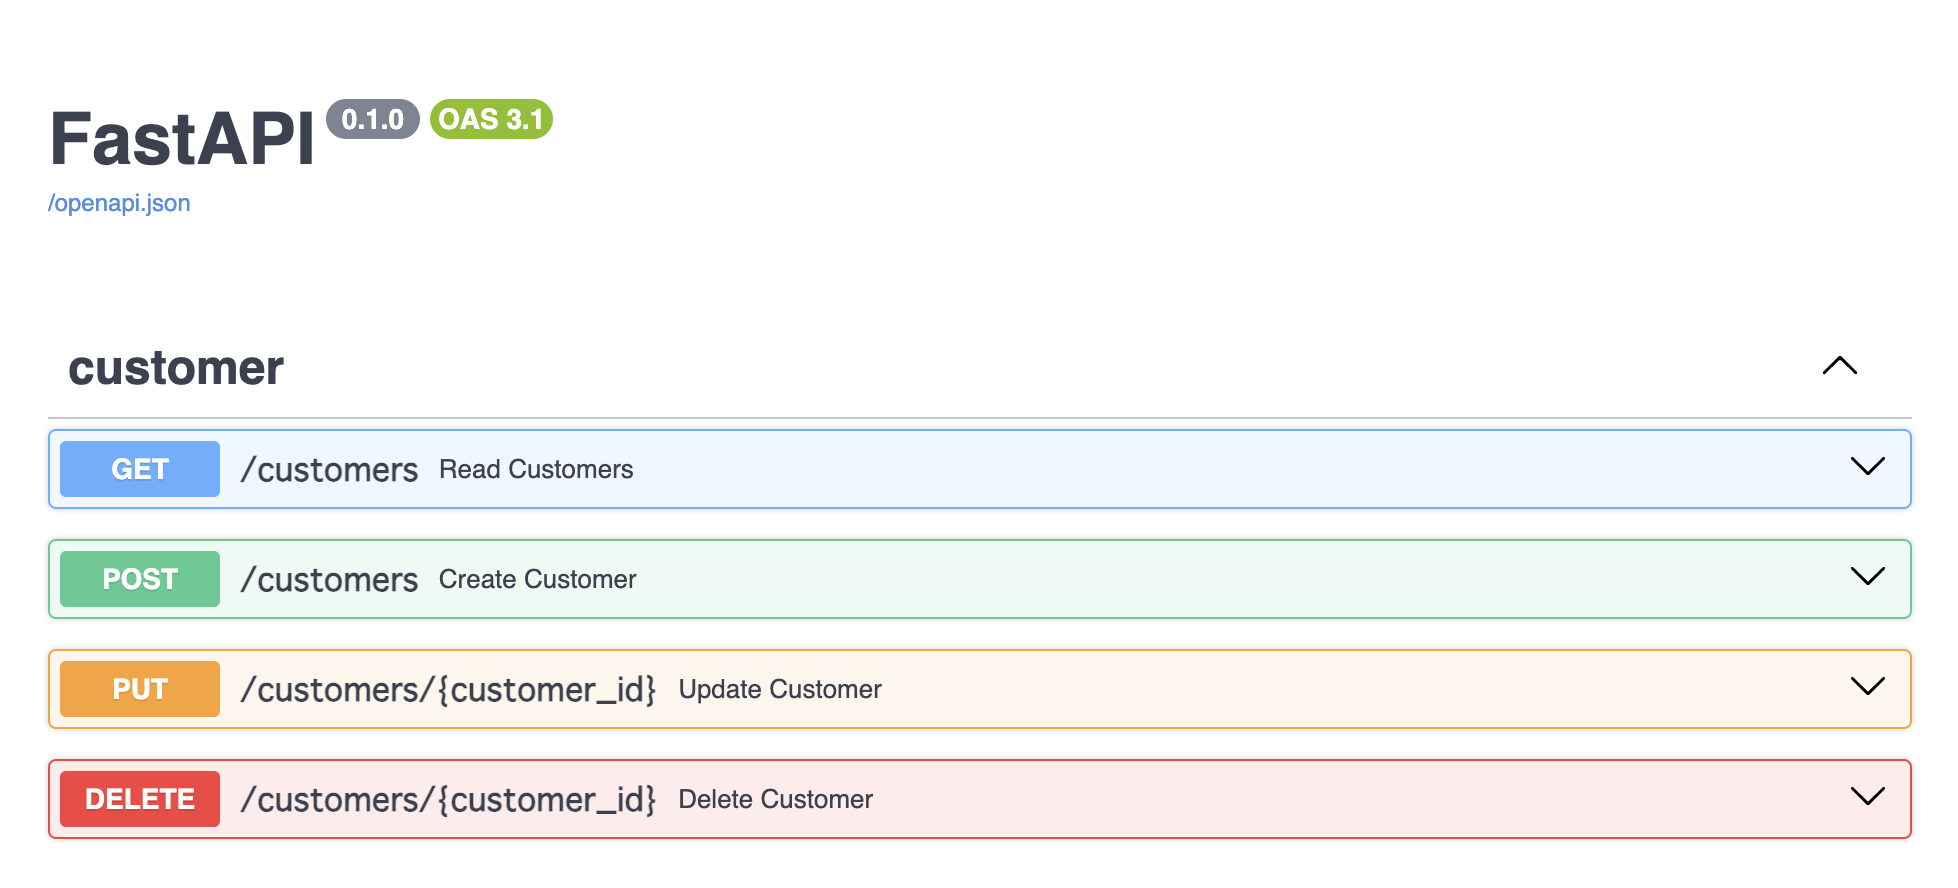The image size is (1958, 888).
Task: Click the orange PUT method badge
Action: point(140,689)
